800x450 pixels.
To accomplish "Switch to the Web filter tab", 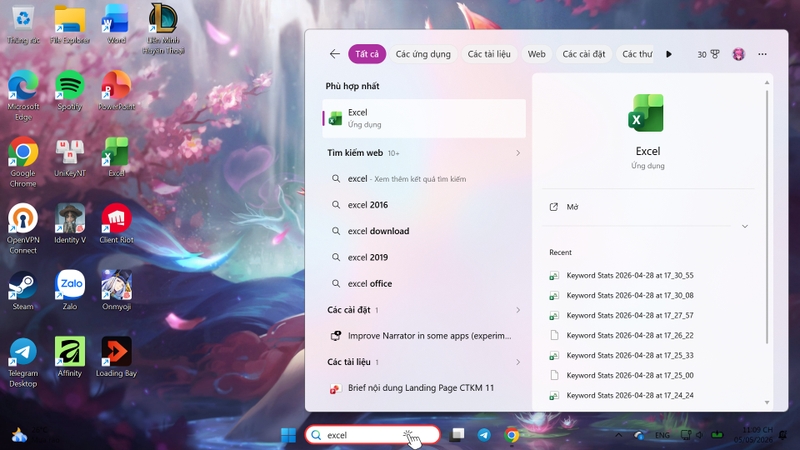I will click(536, 54).
